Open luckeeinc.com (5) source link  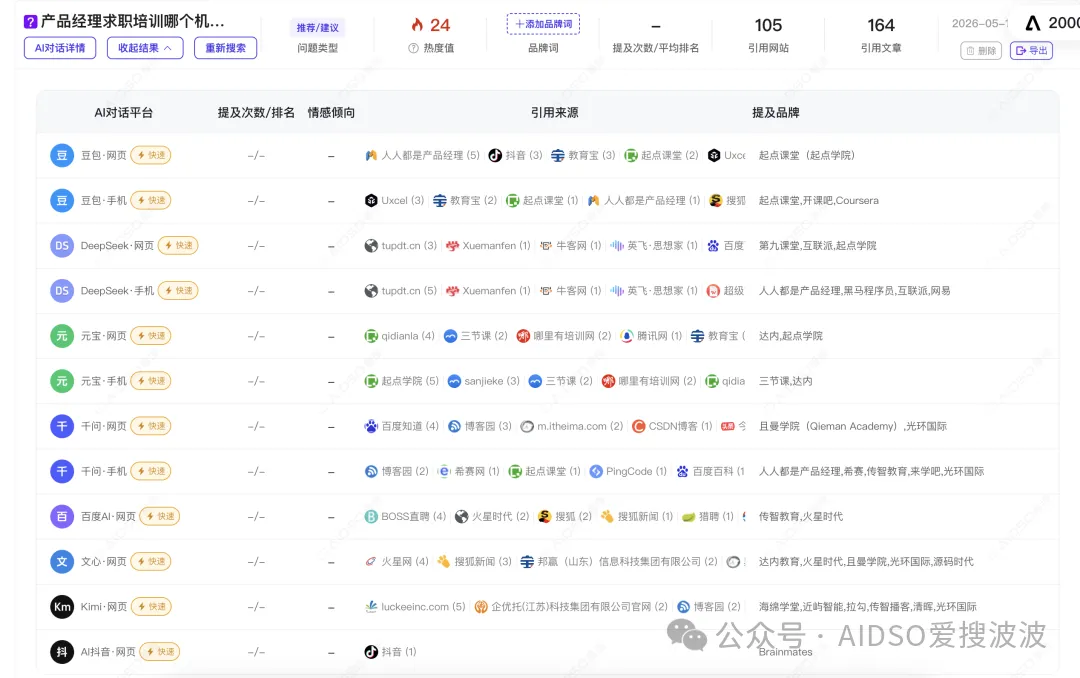click(x=415, y=606)
